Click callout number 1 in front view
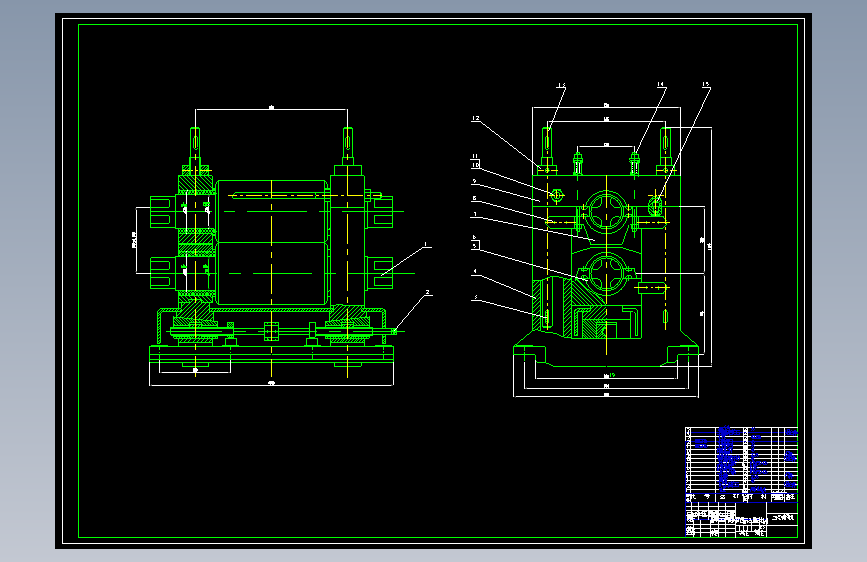Viewport: 867px width, 562px height. (x=425, y=244)
